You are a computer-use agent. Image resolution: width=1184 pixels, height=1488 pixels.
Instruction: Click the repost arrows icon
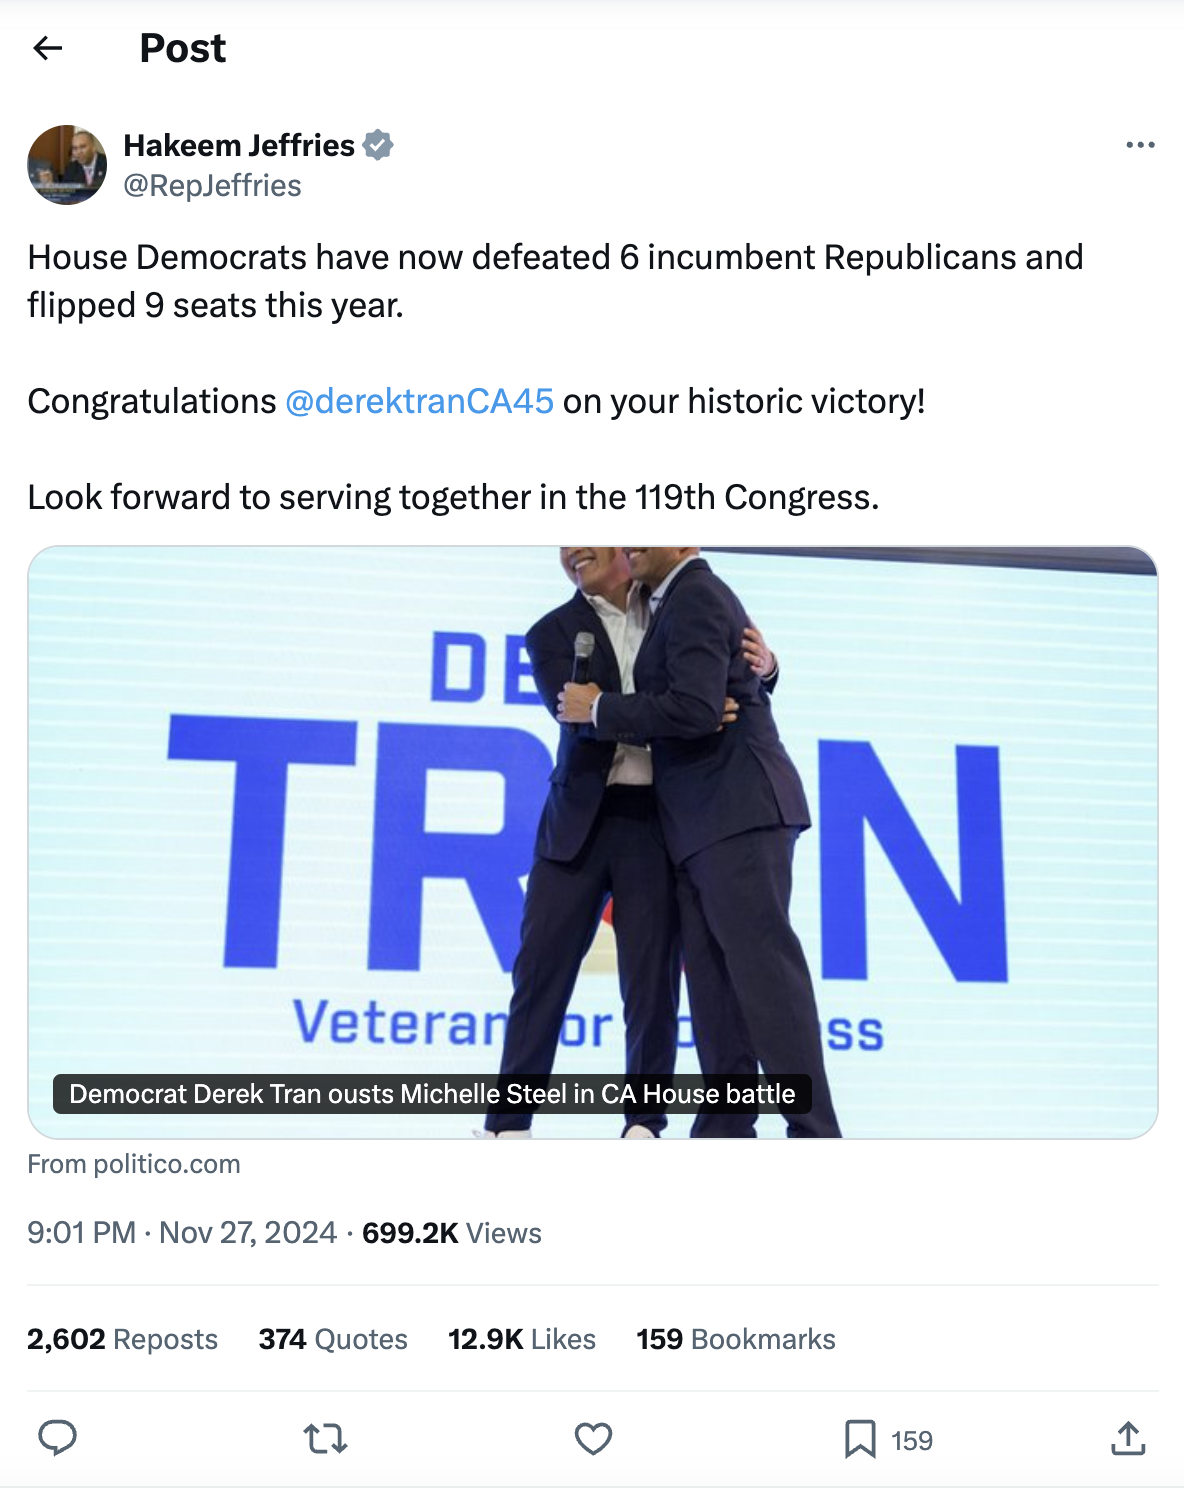[x=325, y=1439]
